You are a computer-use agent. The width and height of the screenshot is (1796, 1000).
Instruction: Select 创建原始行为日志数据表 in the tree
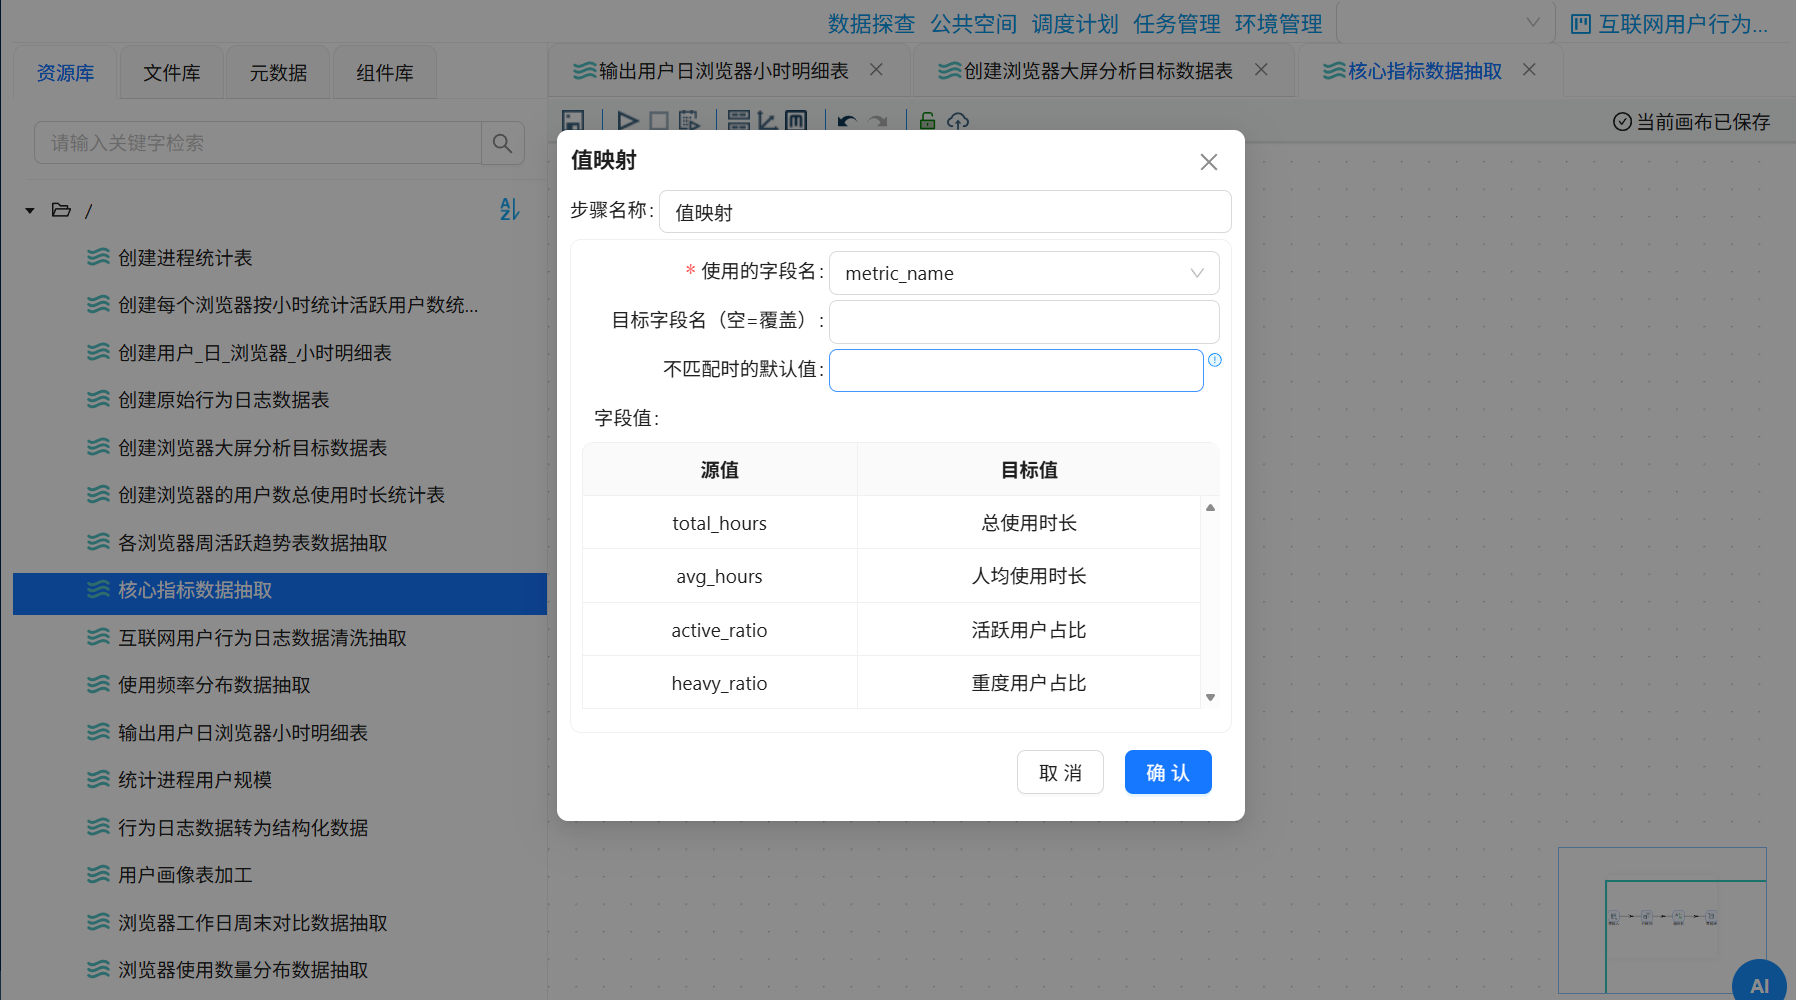click(x=224, y=400)
